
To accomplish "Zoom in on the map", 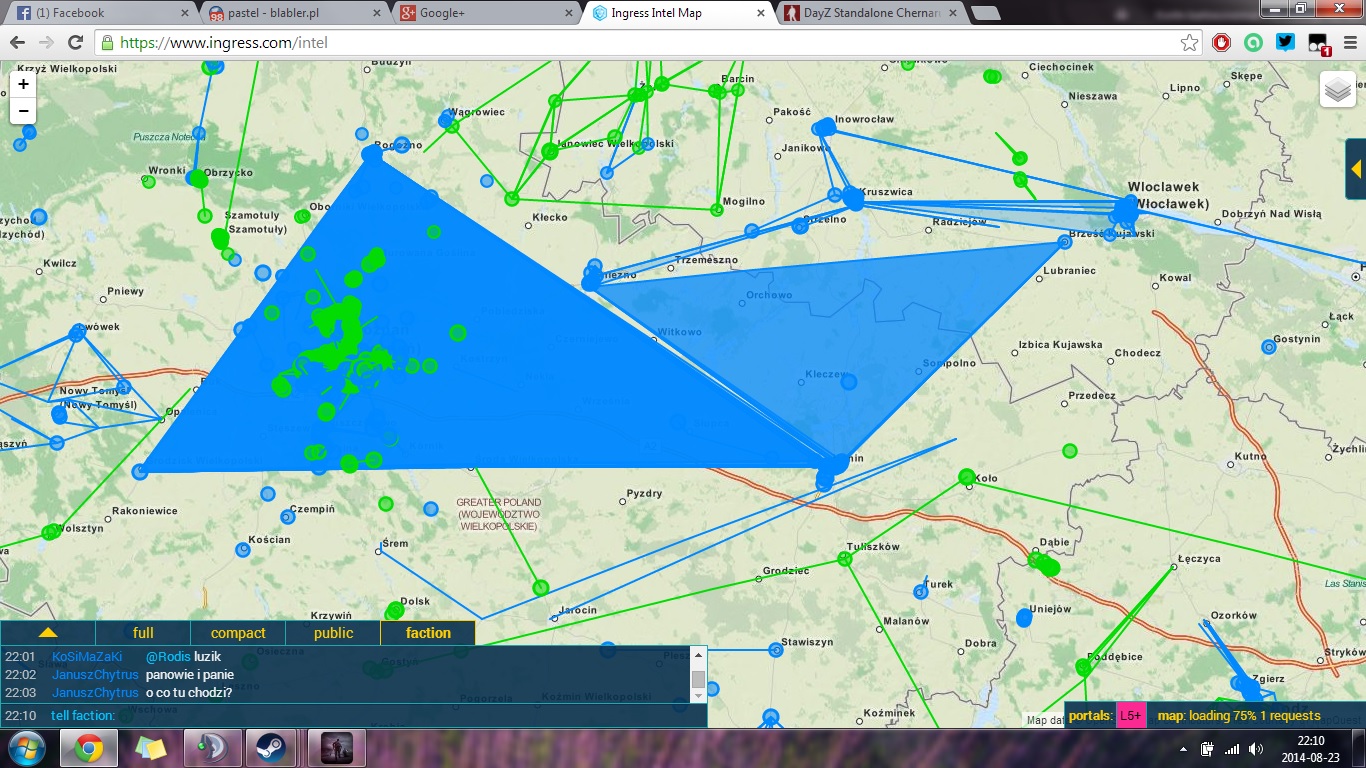I will 23,85.
